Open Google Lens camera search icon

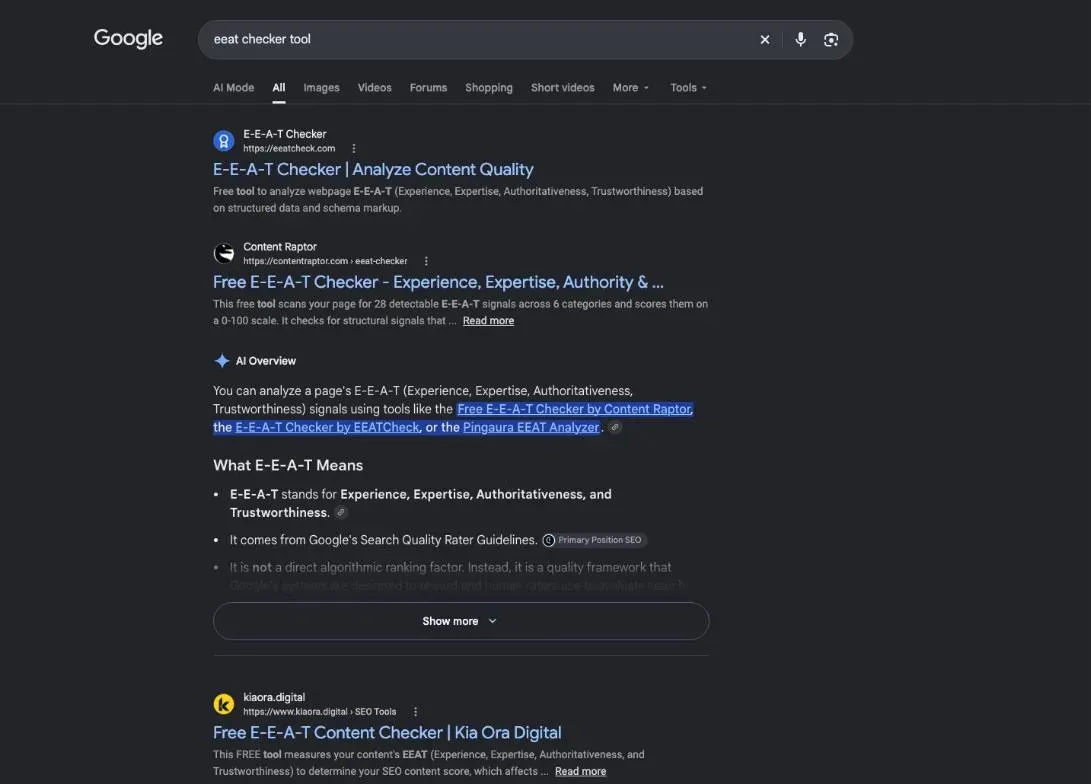(x=831, y=40)
